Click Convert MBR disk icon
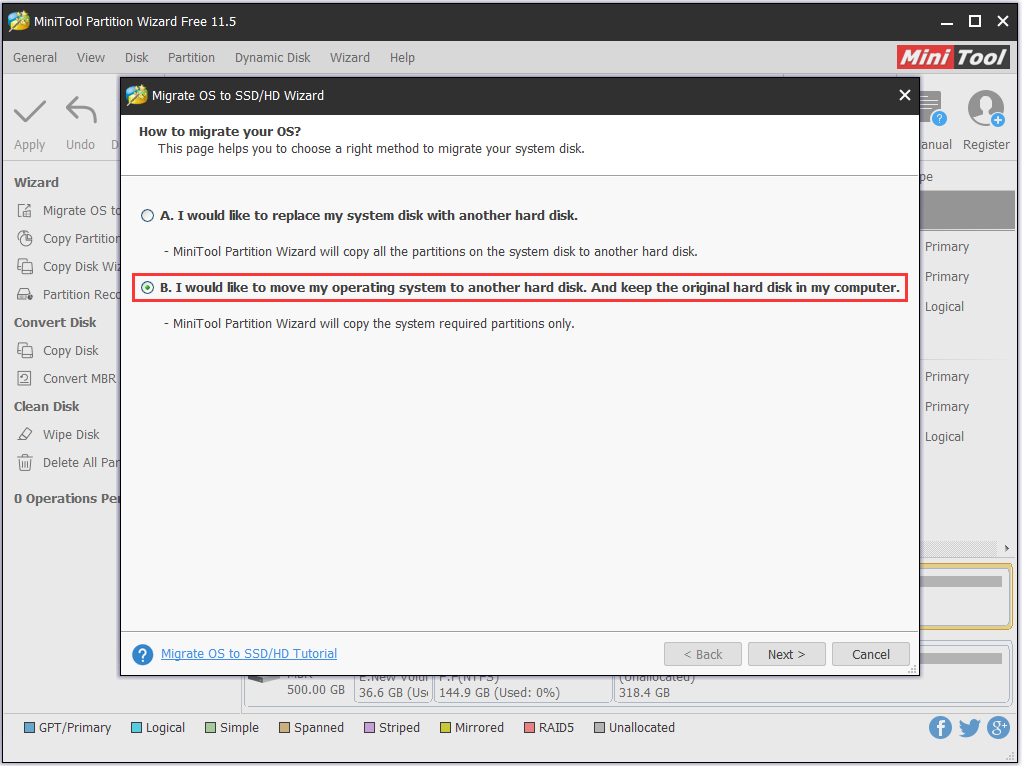Screen dimensions: 1022x766 [x=25, y=379]
